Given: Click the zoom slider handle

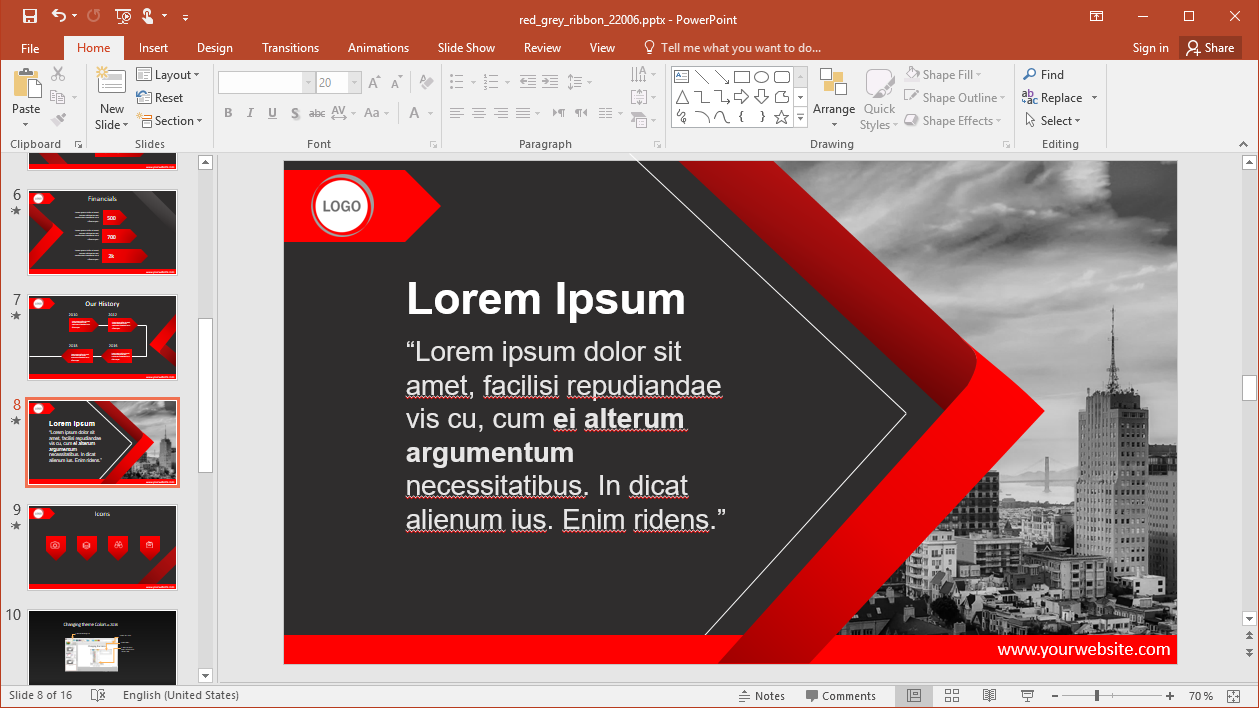Looking at the screenshot, I should (1097, 696).
